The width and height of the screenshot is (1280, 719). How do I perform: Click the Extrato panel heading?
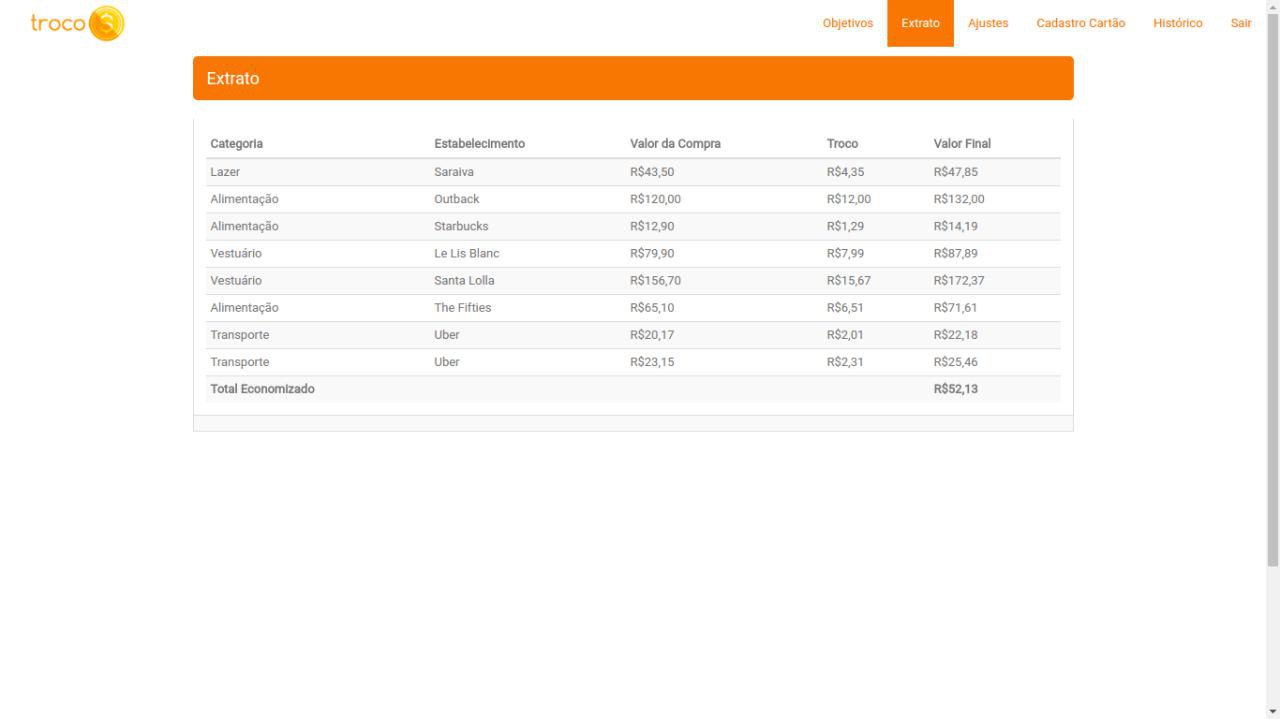click(x=633, y=78)
